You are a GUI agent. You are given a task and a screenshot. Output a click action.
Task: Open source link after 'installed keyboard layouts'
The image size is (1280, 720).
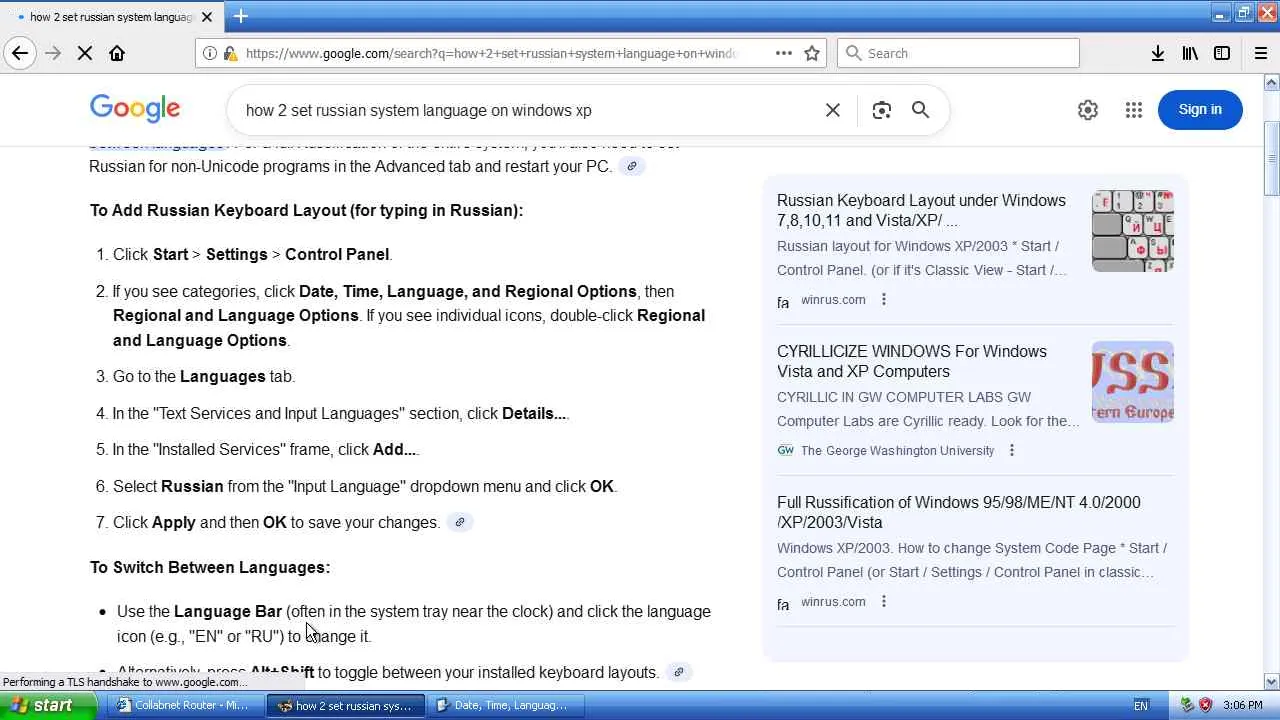coord(678,672)
